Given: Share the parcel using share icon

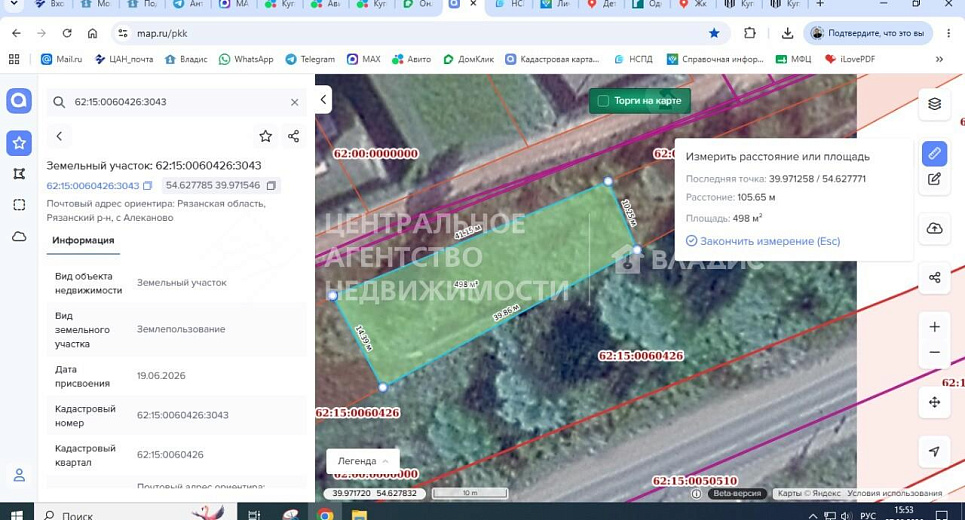Looking at the screenshot, I should (x=294, y=136).
